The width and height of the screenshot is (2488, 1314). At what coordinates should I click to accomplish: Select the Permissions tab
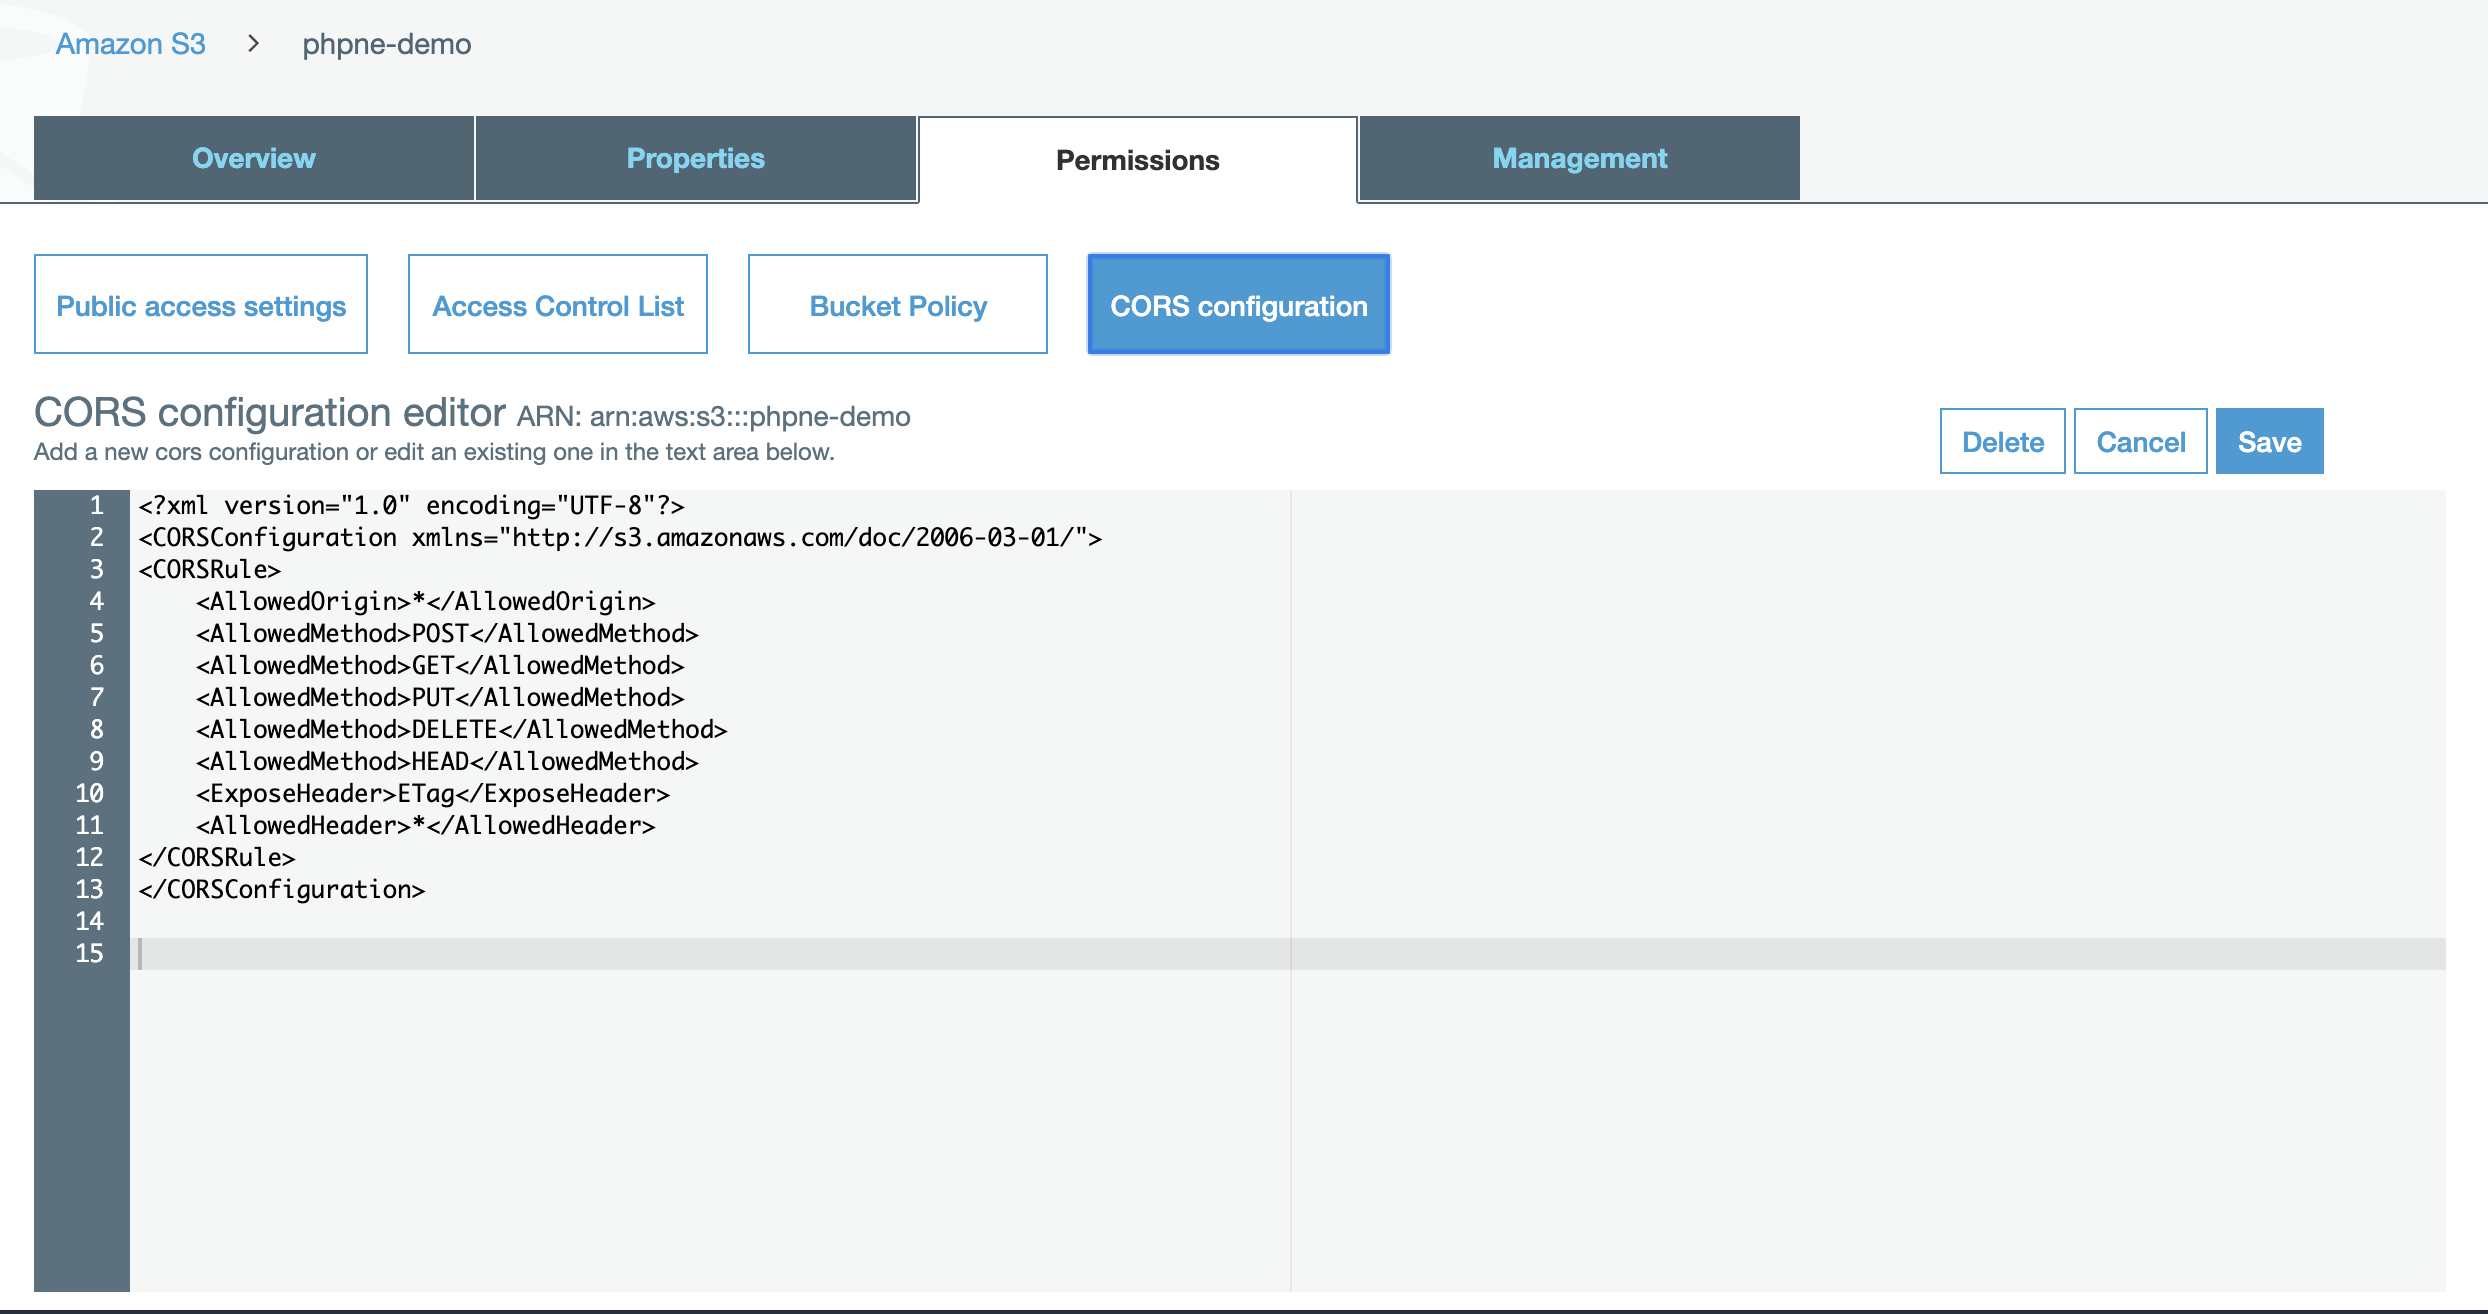click(1137, 160)
